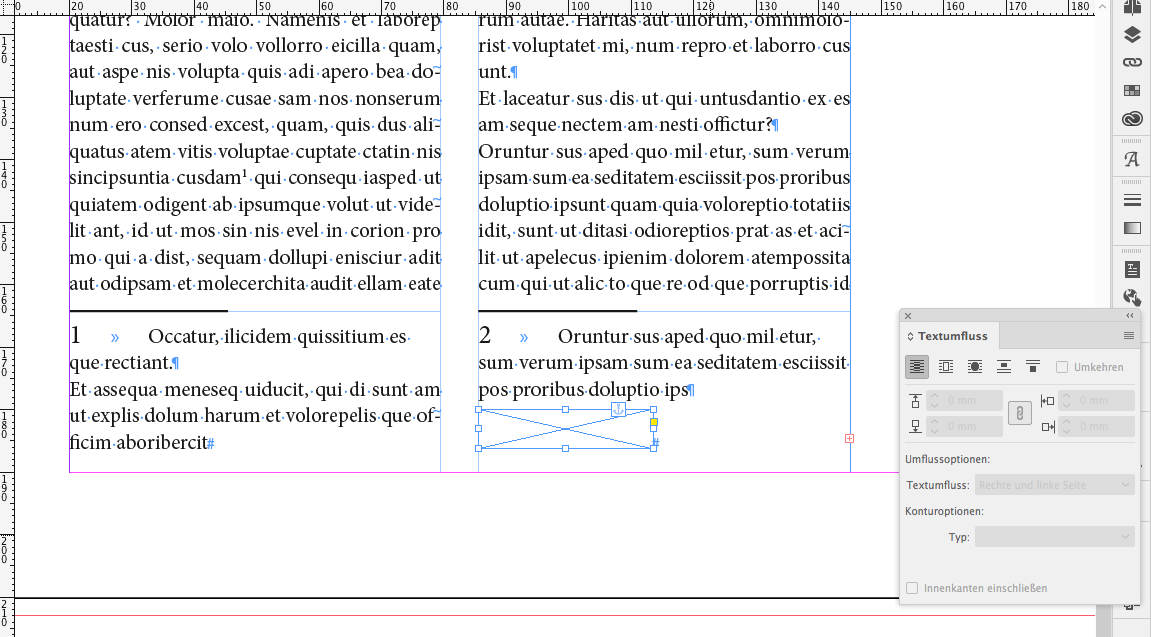Click footnote number 2 before "Oruntur"

coord(484,336)
